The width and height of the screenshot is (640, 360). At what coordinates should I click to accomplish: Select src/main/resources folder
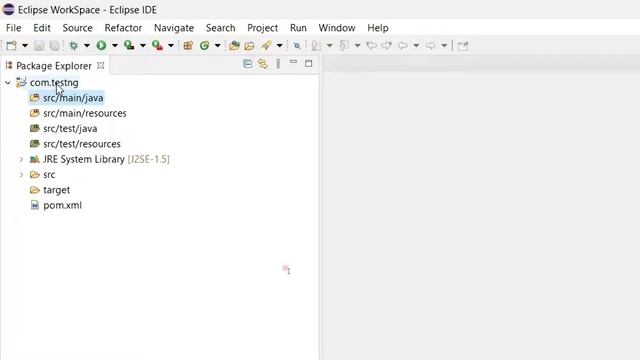coord(85,113)
